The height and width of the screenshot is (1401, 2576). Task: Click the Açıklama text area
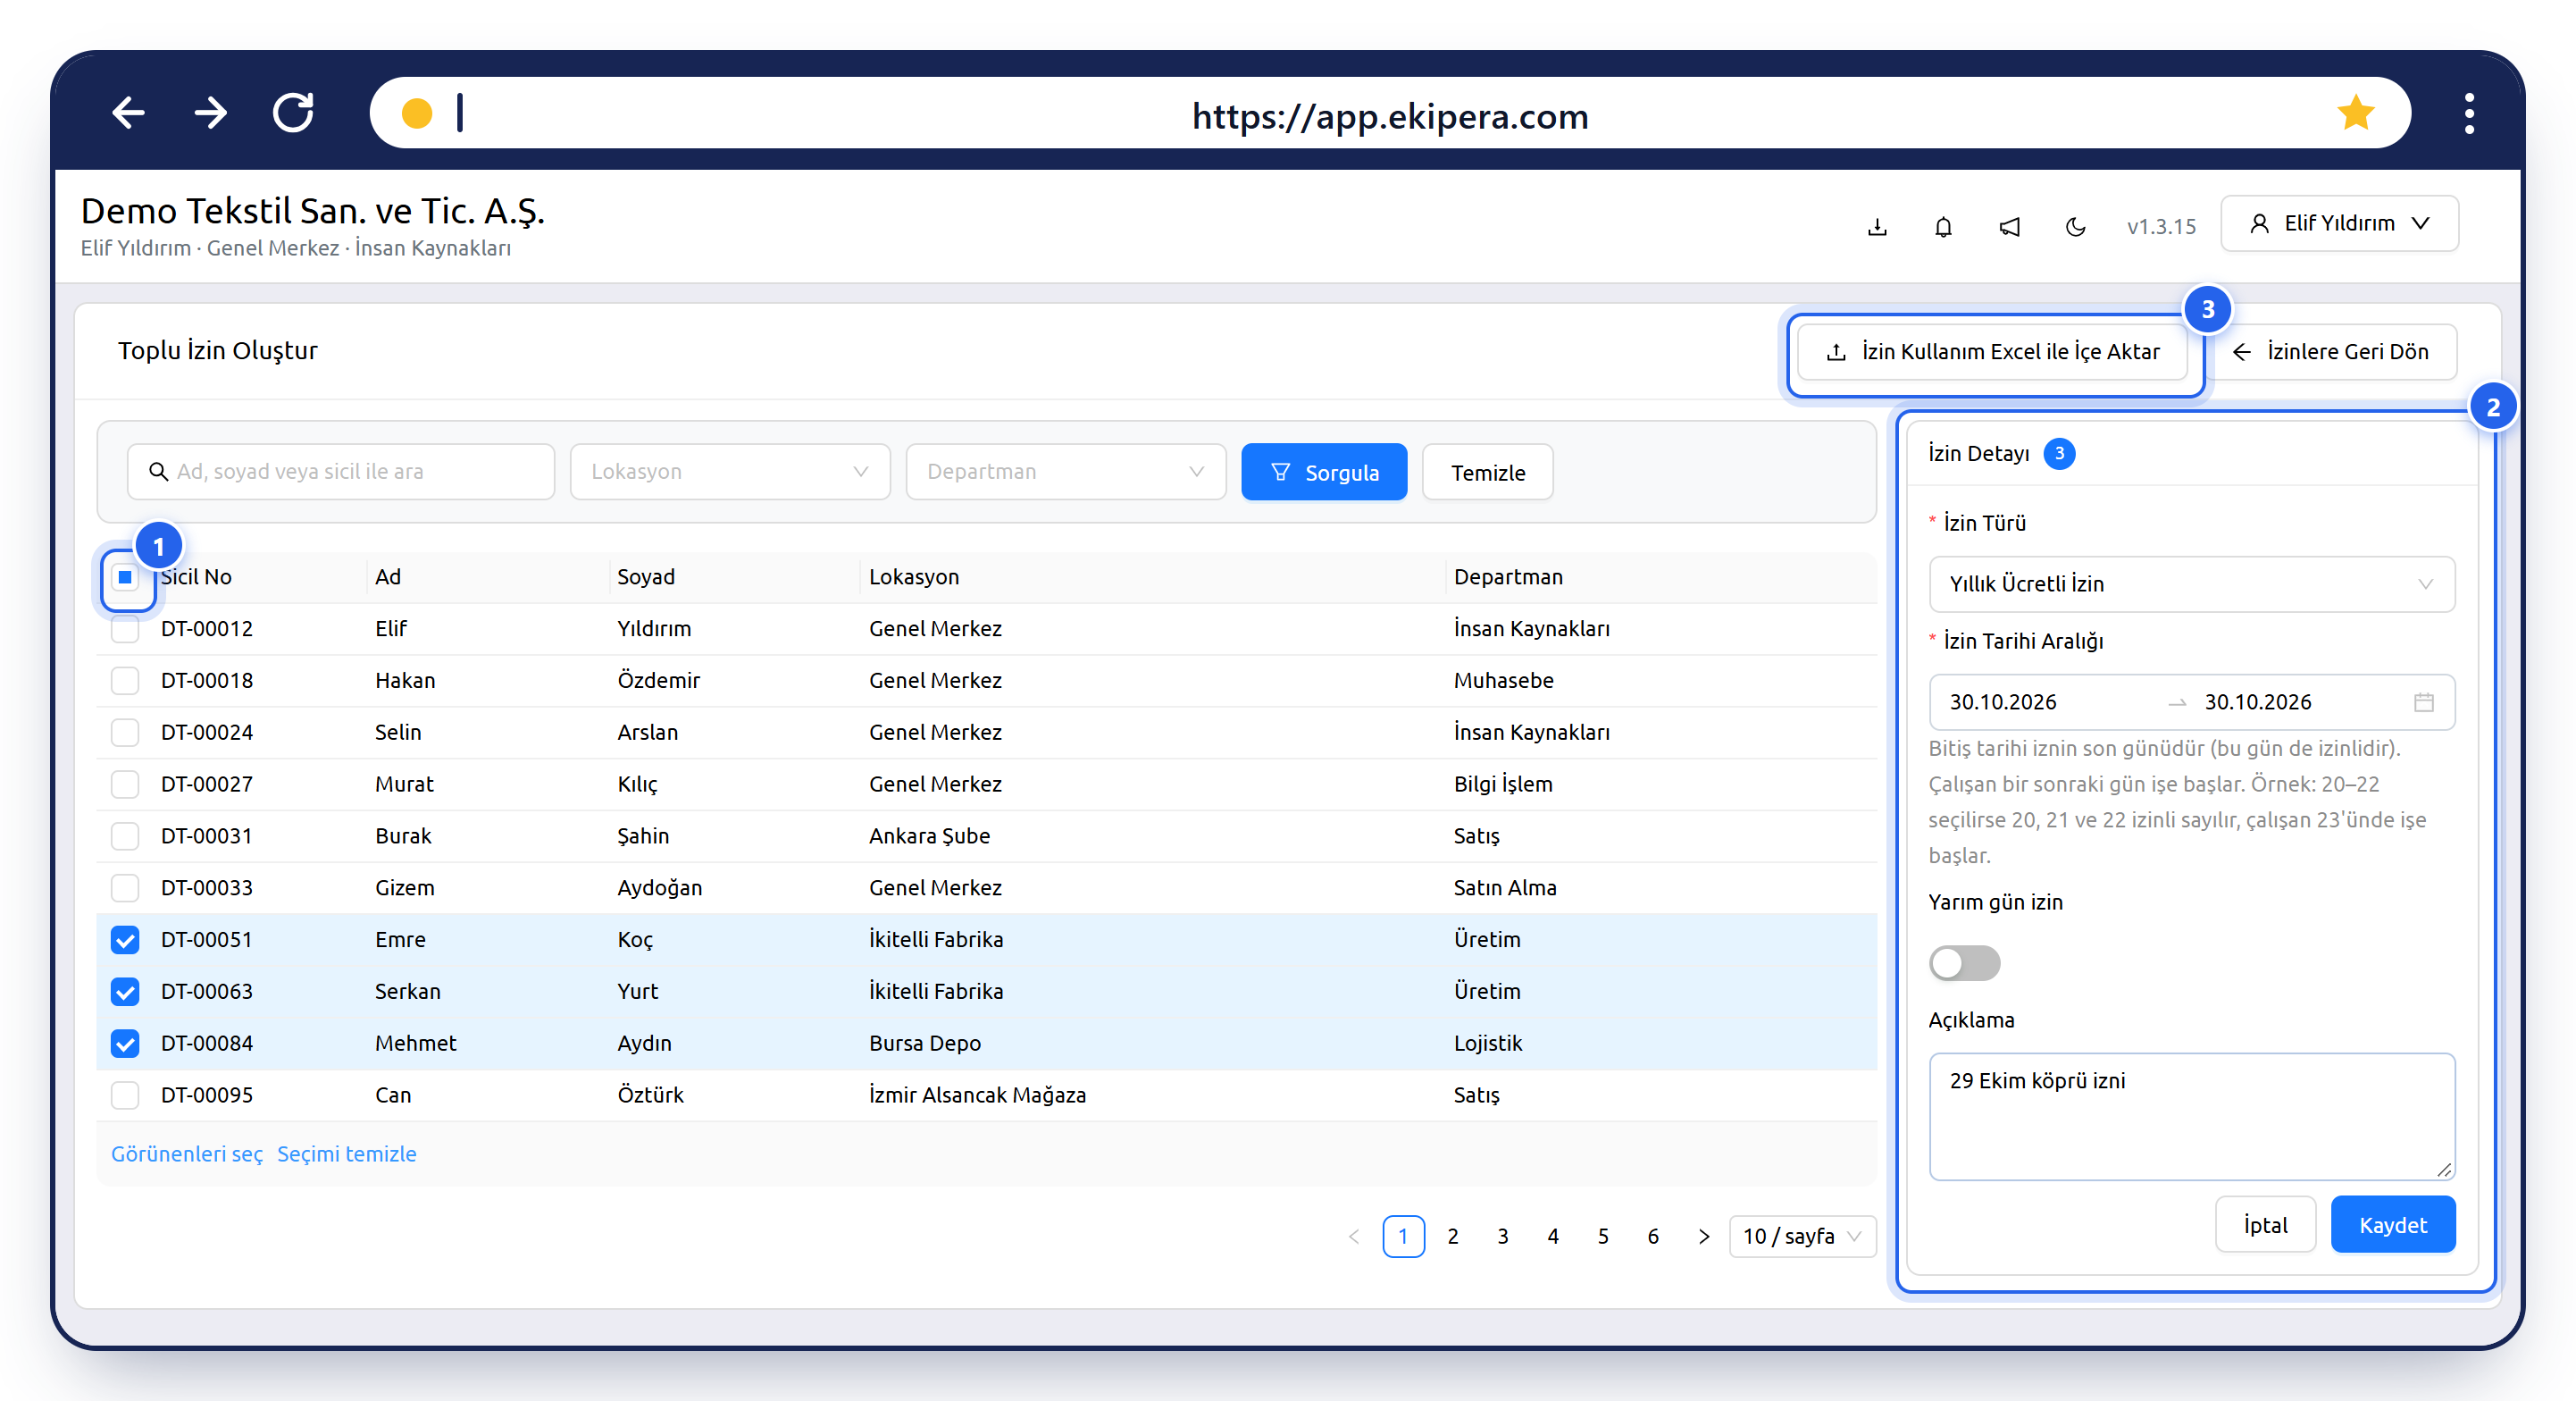(2191, 1116)
